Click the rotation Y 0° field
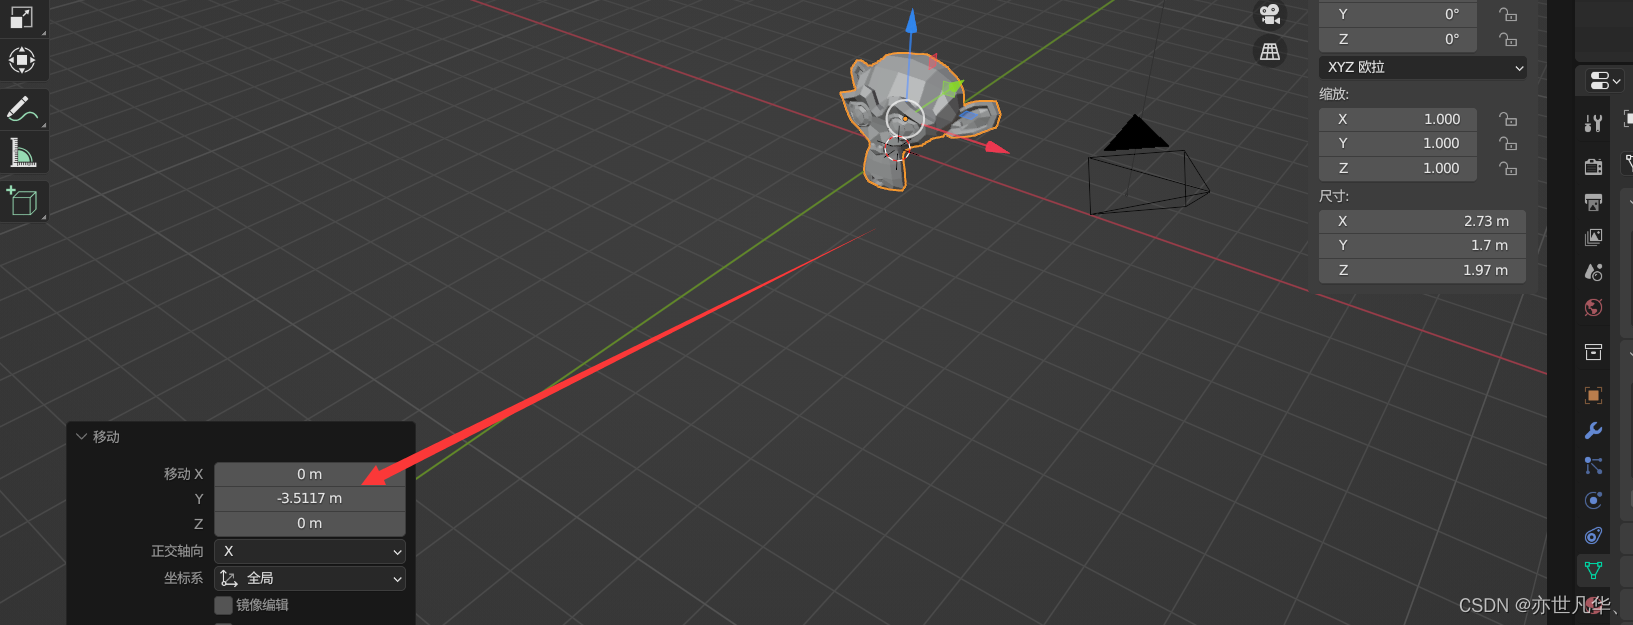This screenshot has width=1633, height=625. [1398, 14]
